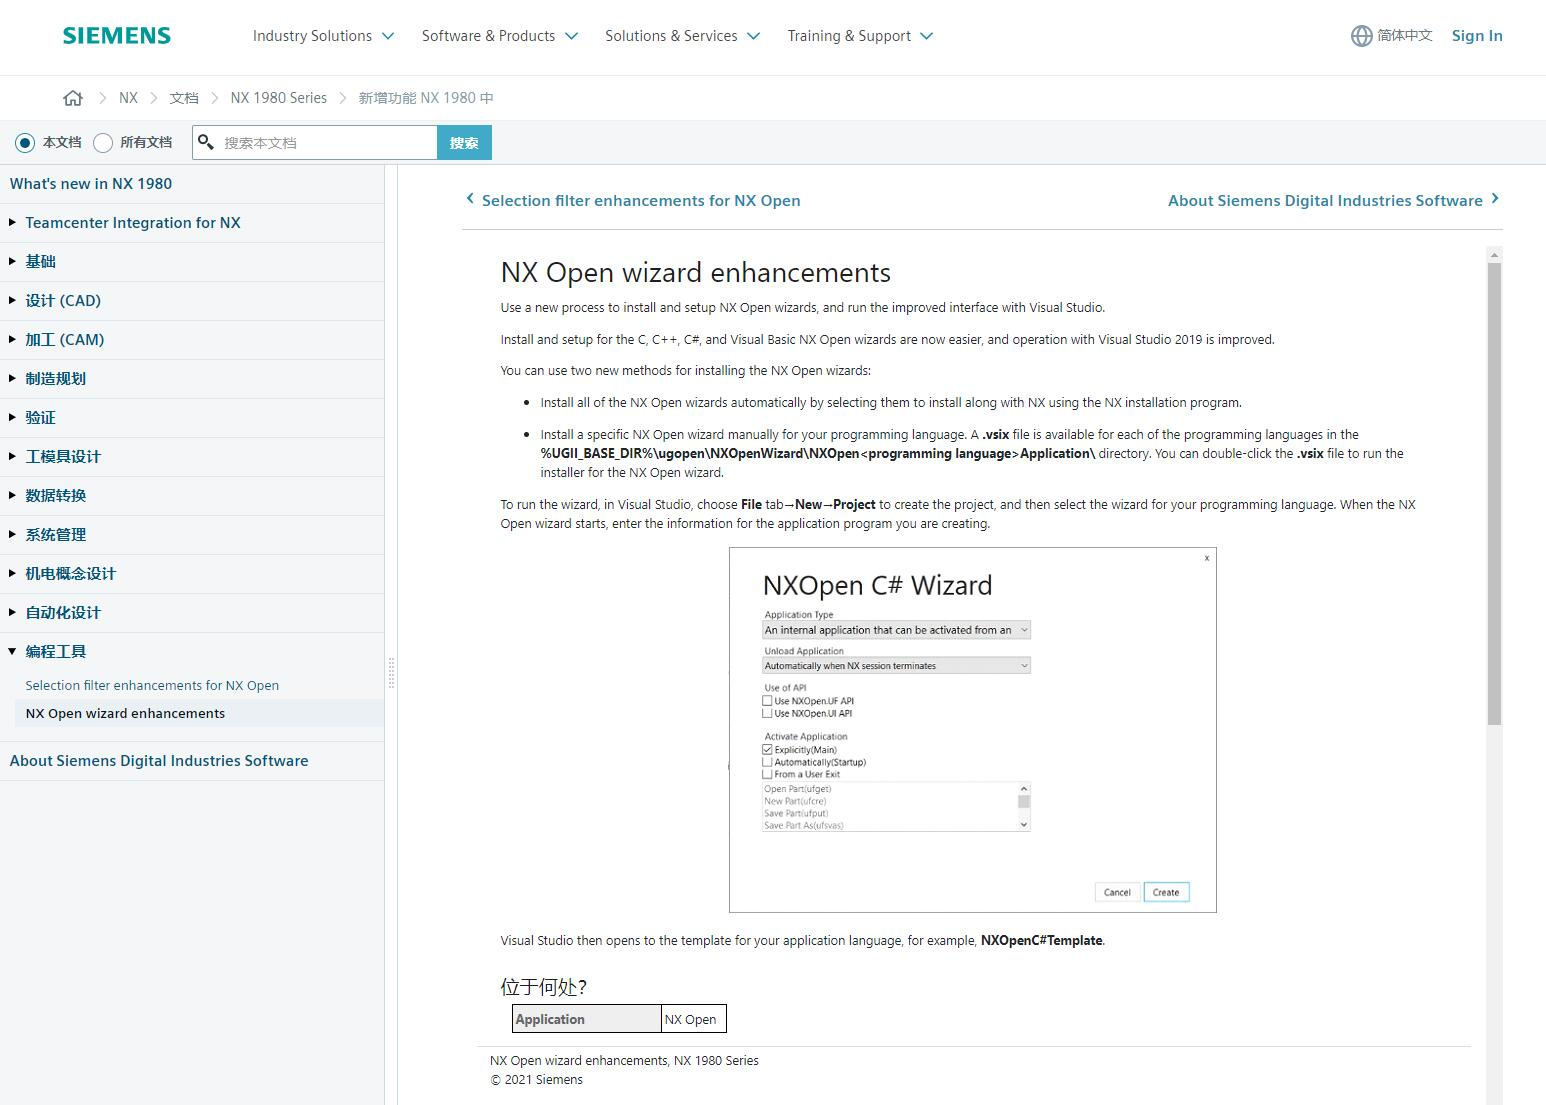Open Training & Support dropdown menu

860,36
